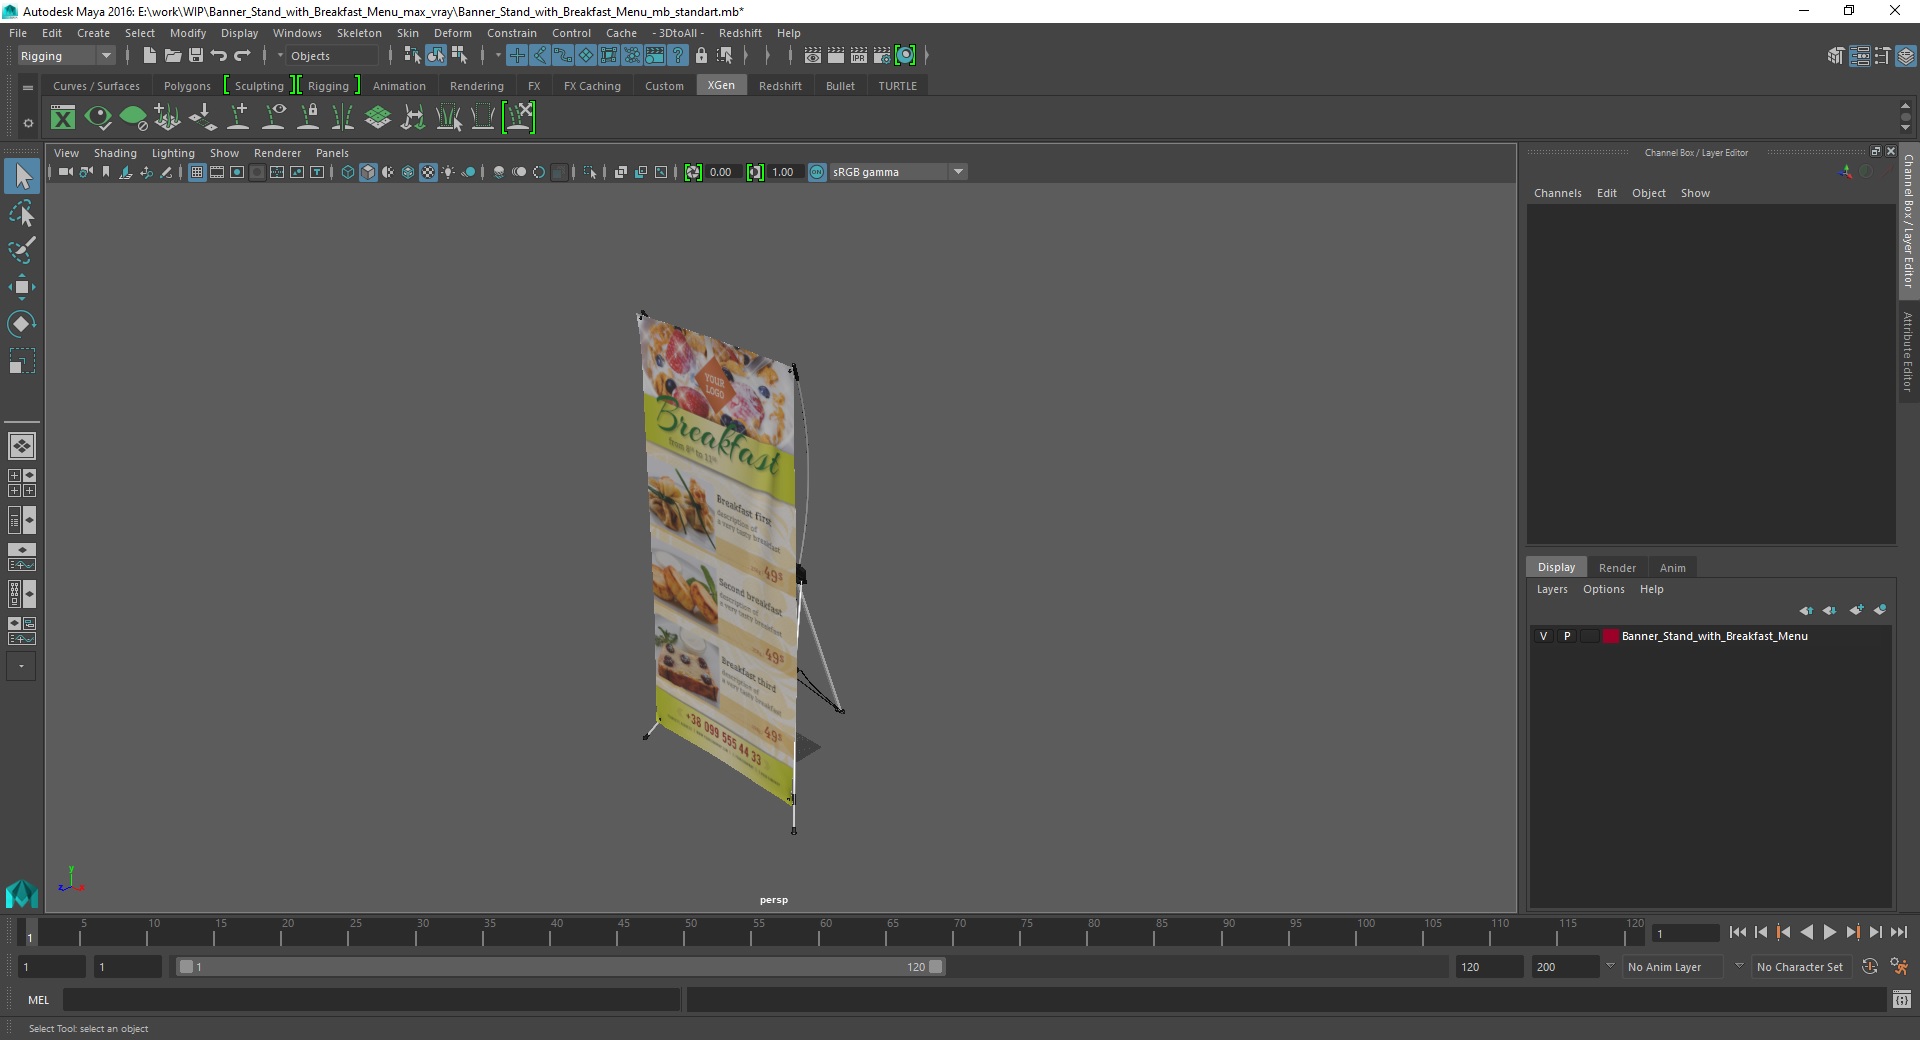The width and height of the screenshot is (1920, 1040).
Task: Toggle smooth shade all cube icon
Action: tap(368, 172)
